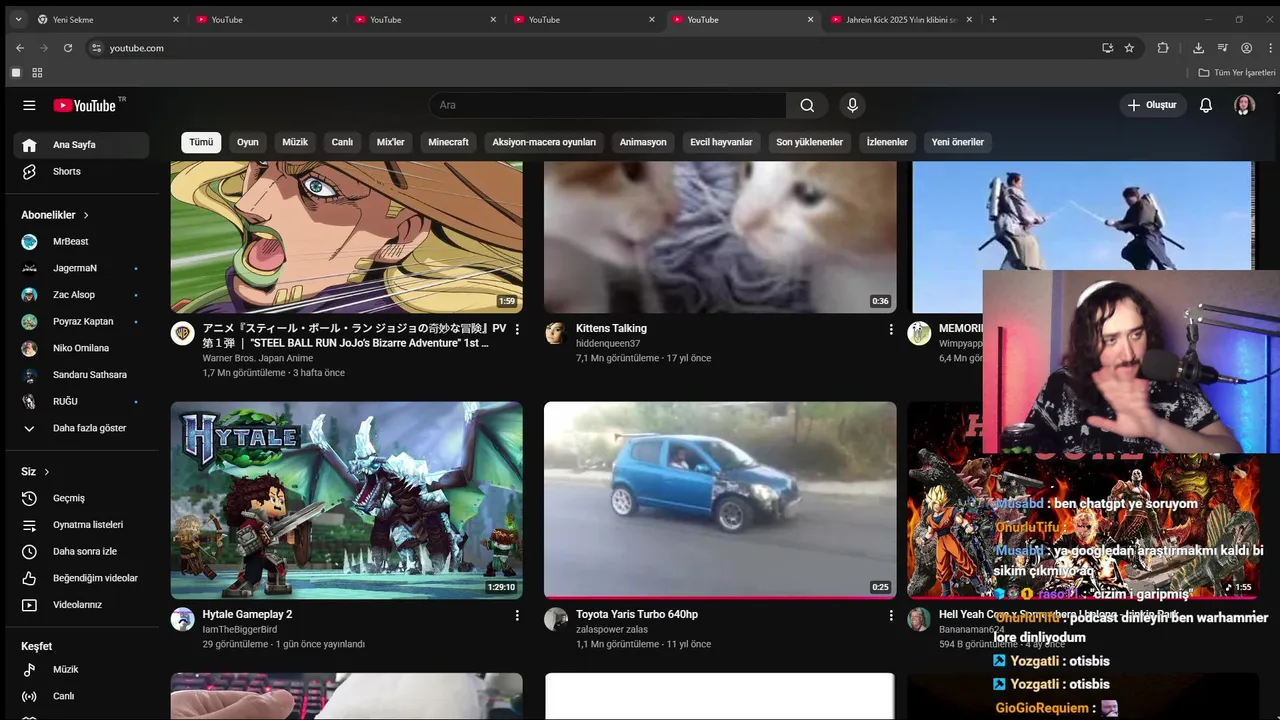
Task: Open the YouTube hamburger guide menu
Action: [x=29, y=105]
